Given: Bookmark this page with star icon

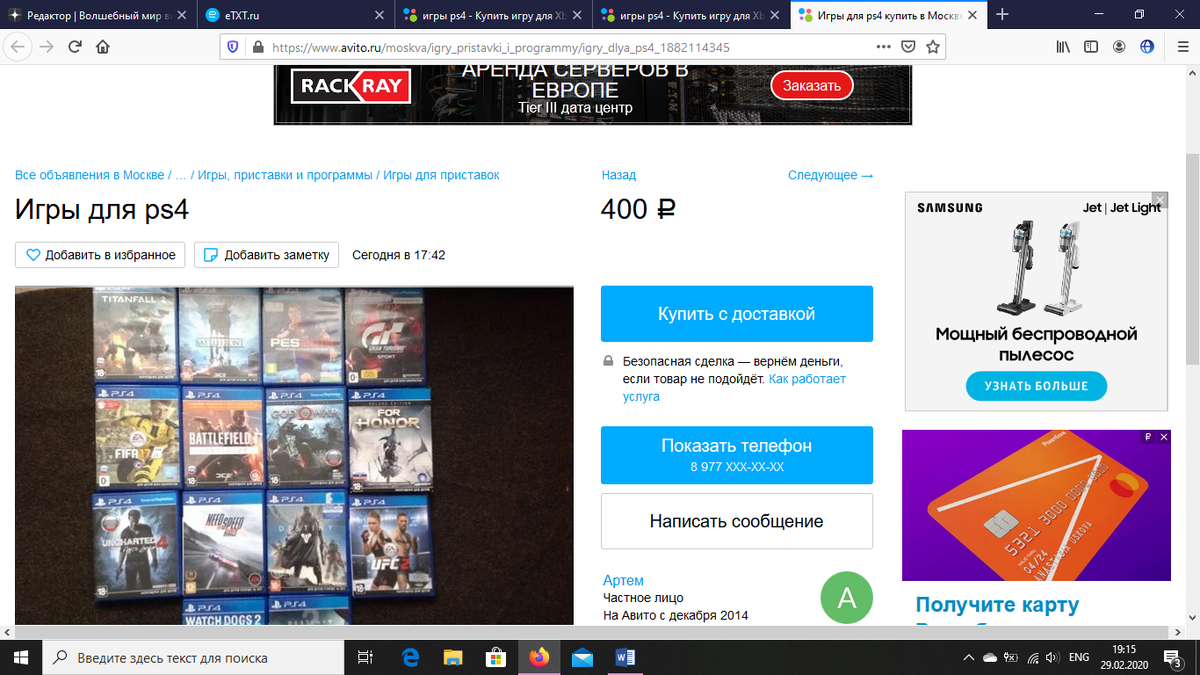Looking at the screenshot, I should pyautogui.click(x=933, y=47).
